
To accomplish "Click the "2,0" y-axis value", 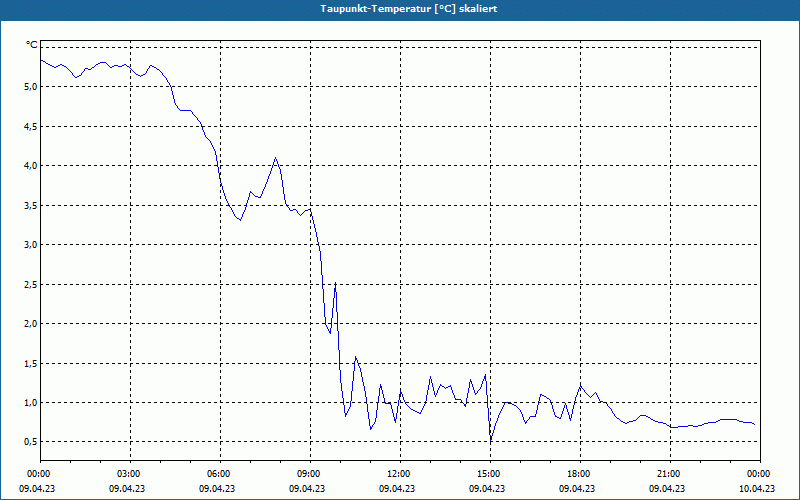I will pyautogui.click(x=31, y=324).
